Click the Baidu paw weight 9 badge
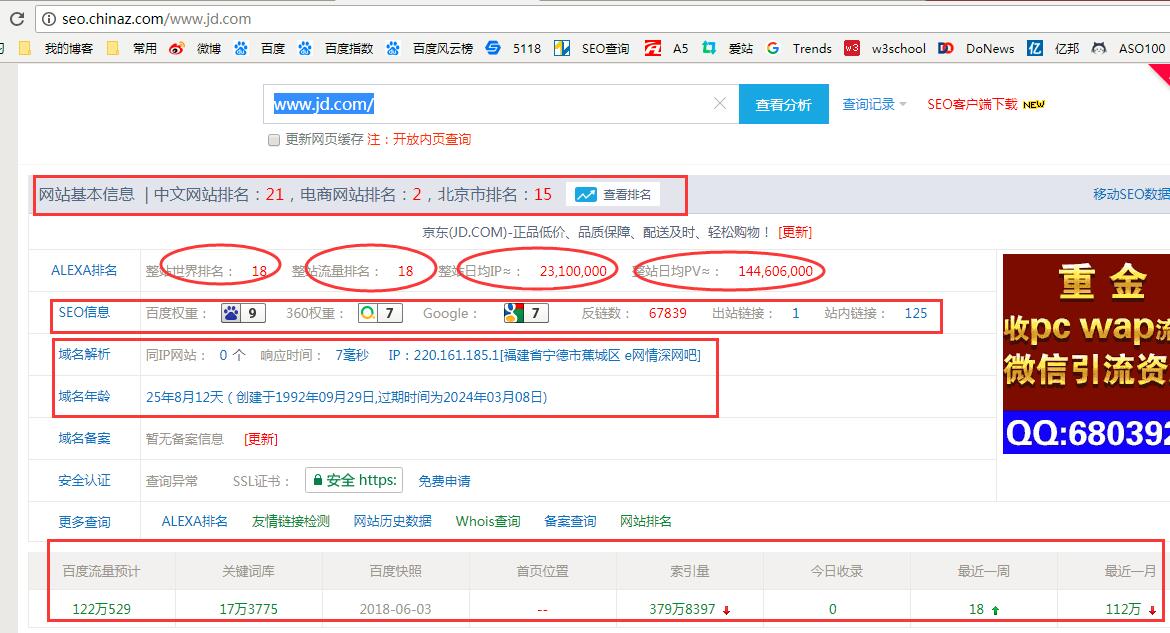Viewport: 1170px width, 633px height. click(243, 313)
